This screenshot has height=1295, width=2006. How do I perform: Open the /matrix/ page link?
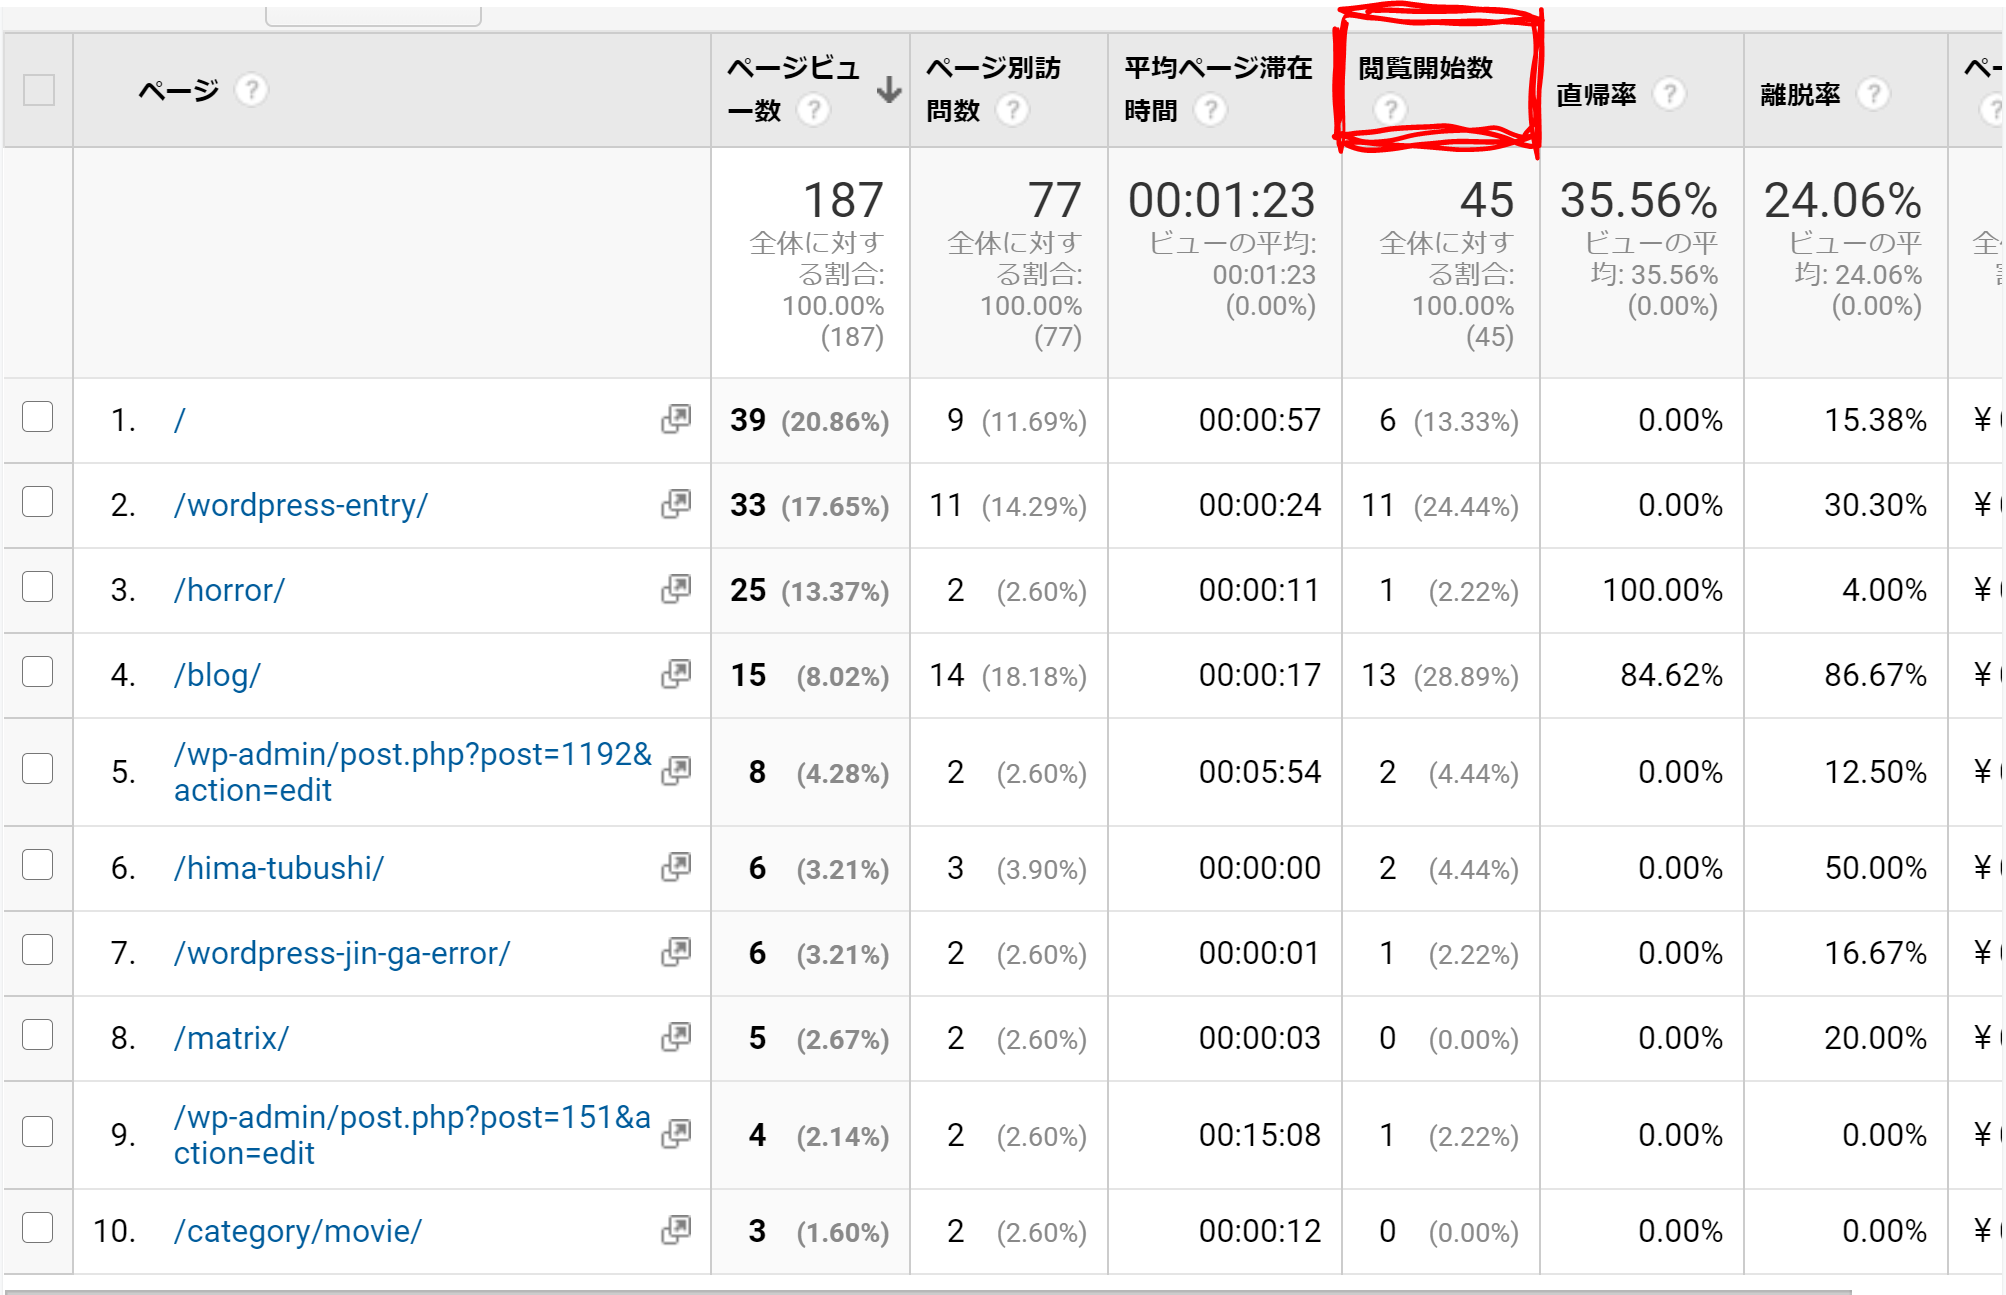click(231, 1038)
